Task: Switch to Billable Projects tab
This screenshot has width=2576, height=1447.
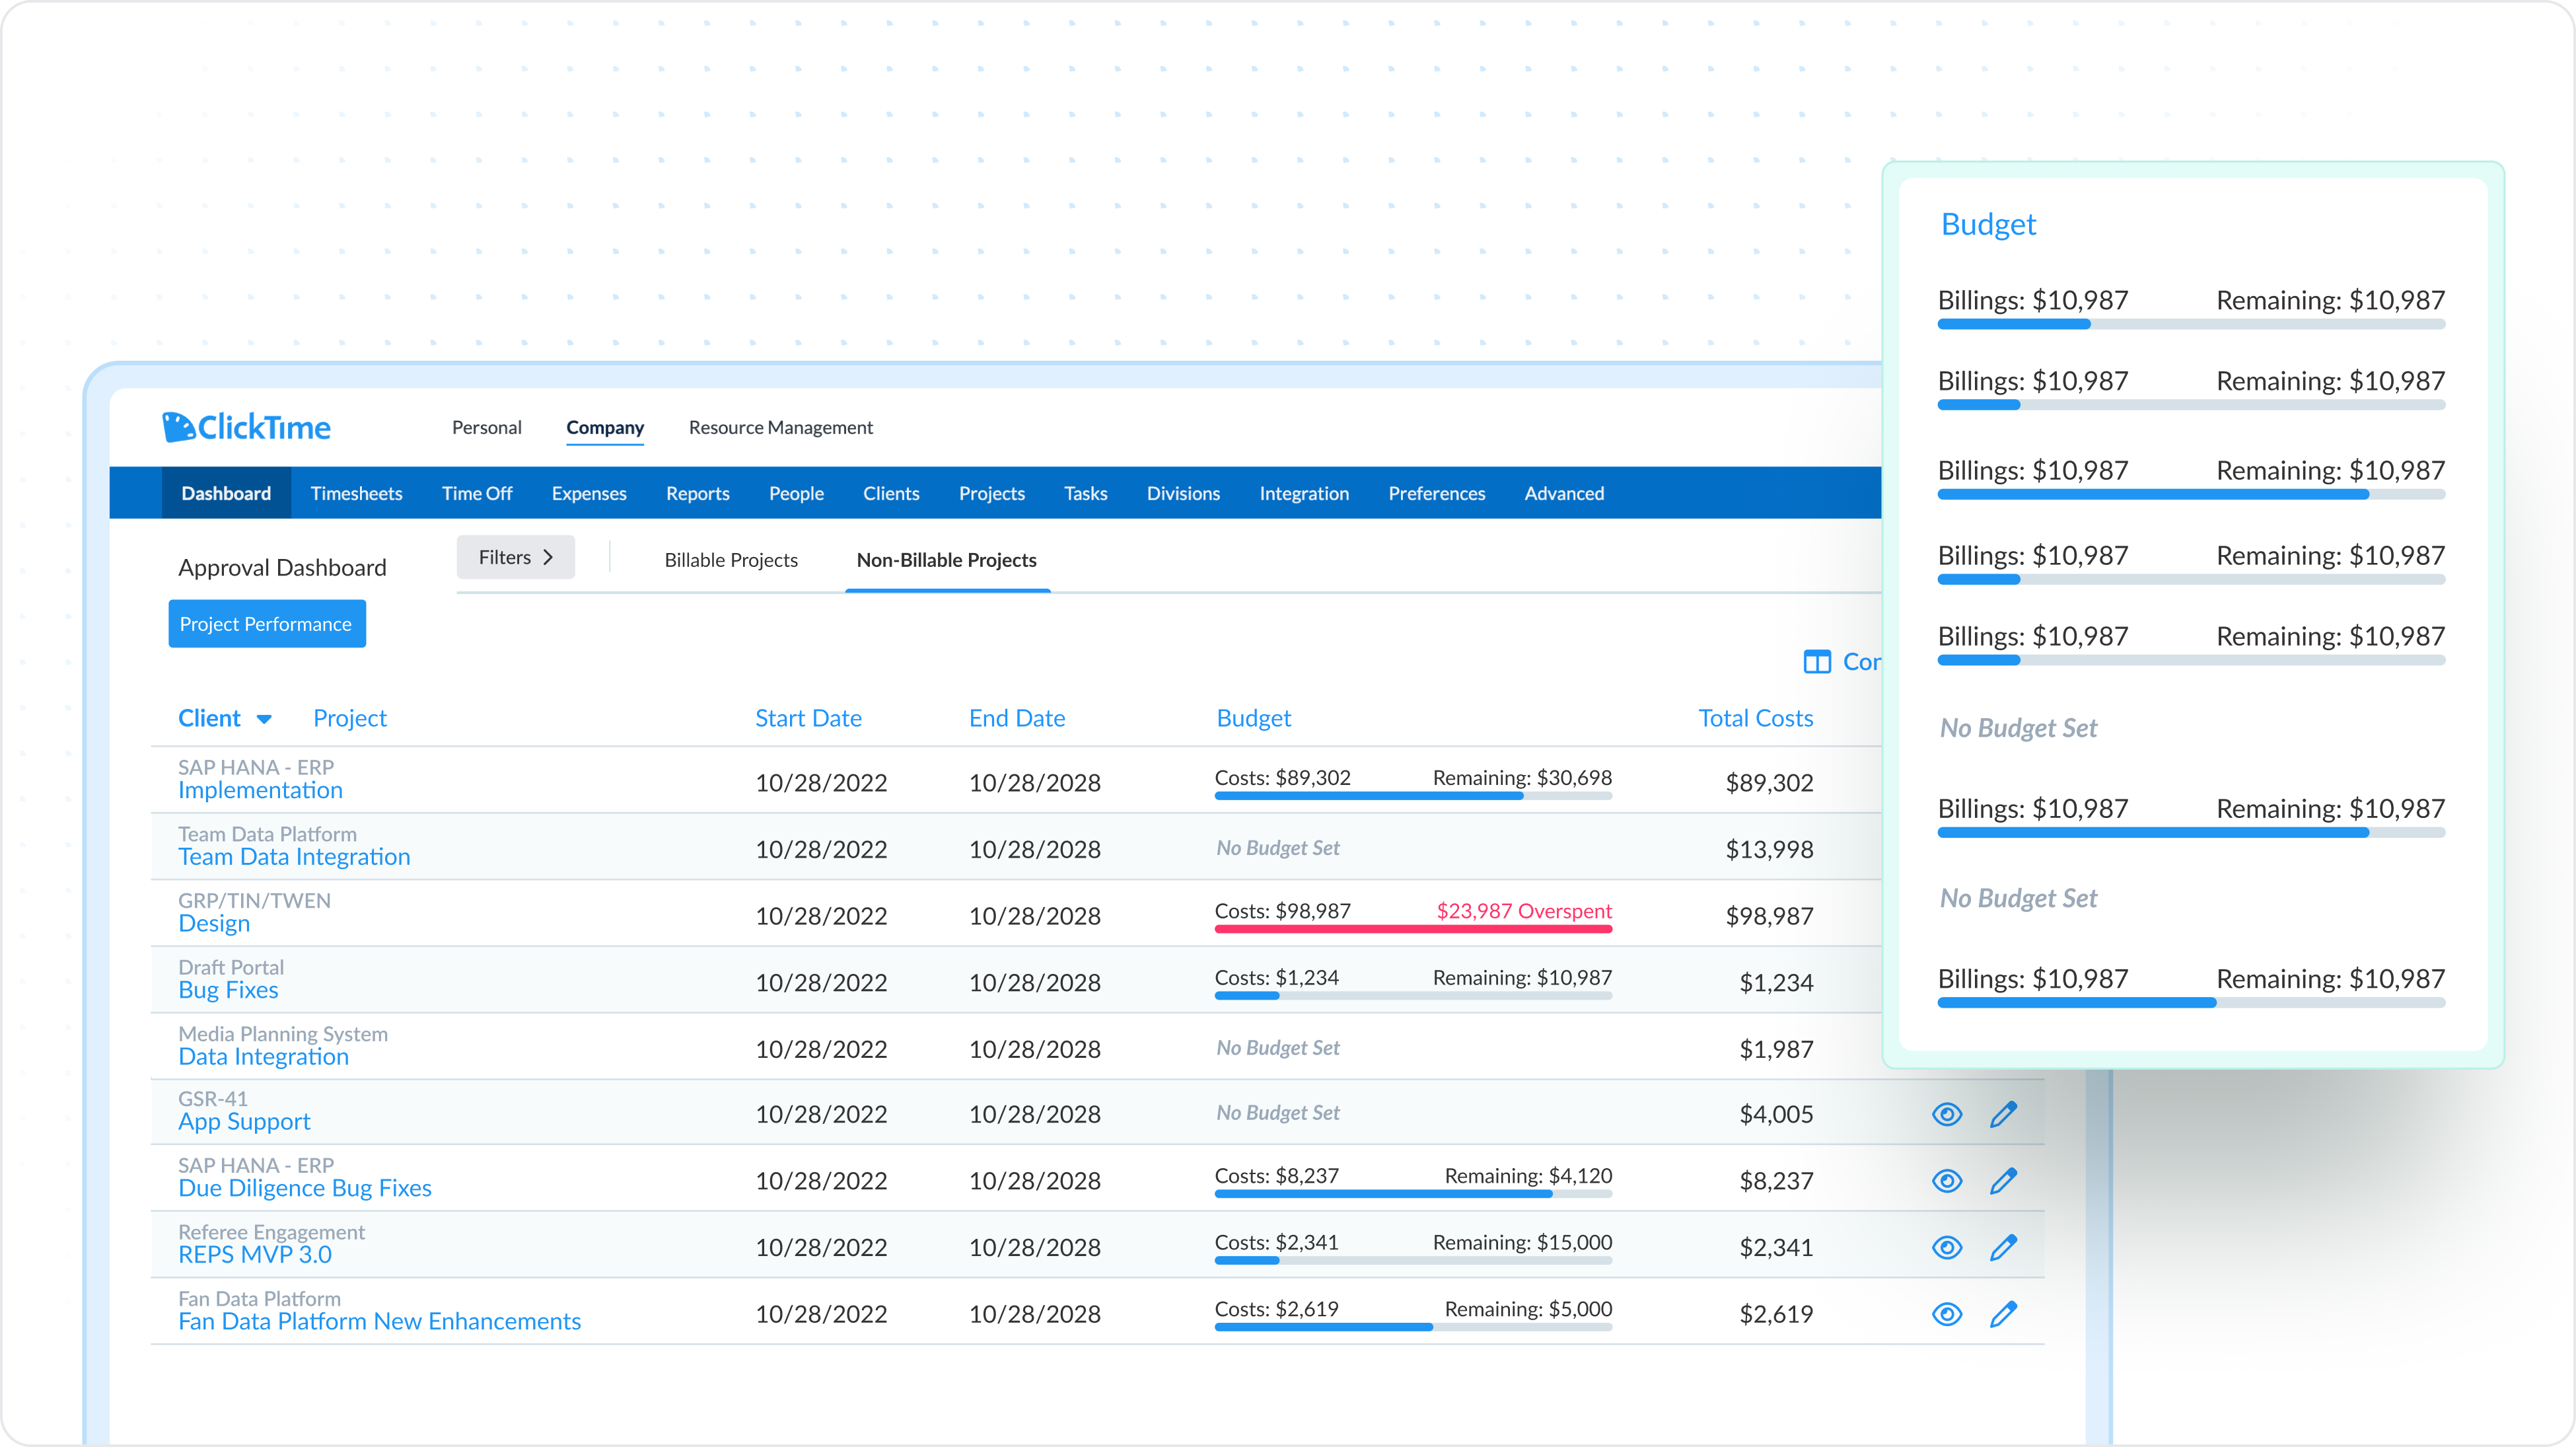Action: (731, 560)
